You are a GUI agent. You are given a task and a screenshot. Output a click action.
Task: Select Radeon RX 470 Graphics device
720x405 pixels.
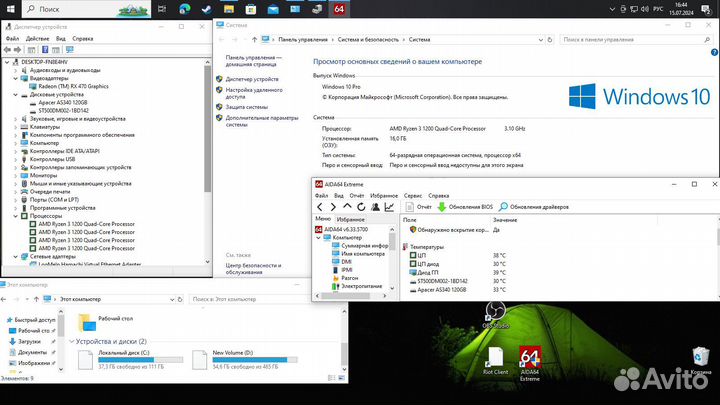coord(73,86)
